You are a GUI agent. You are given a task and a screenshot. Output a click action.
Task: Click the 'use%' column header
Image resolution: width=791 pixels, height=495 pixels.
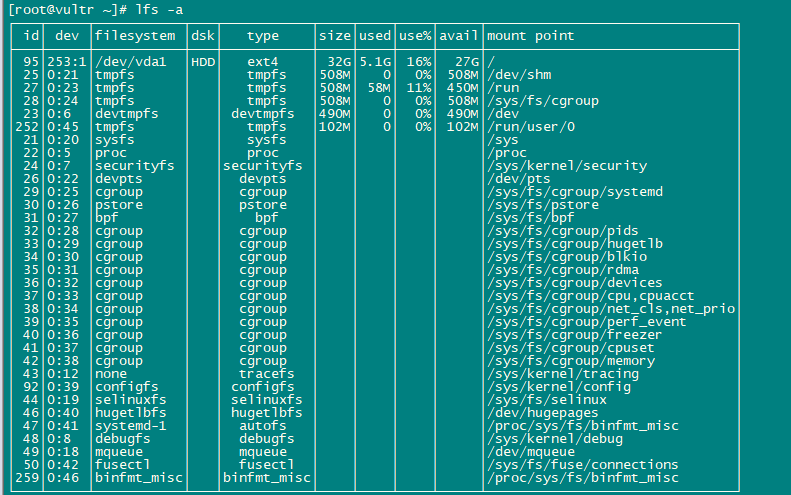[x=415, y=36]
